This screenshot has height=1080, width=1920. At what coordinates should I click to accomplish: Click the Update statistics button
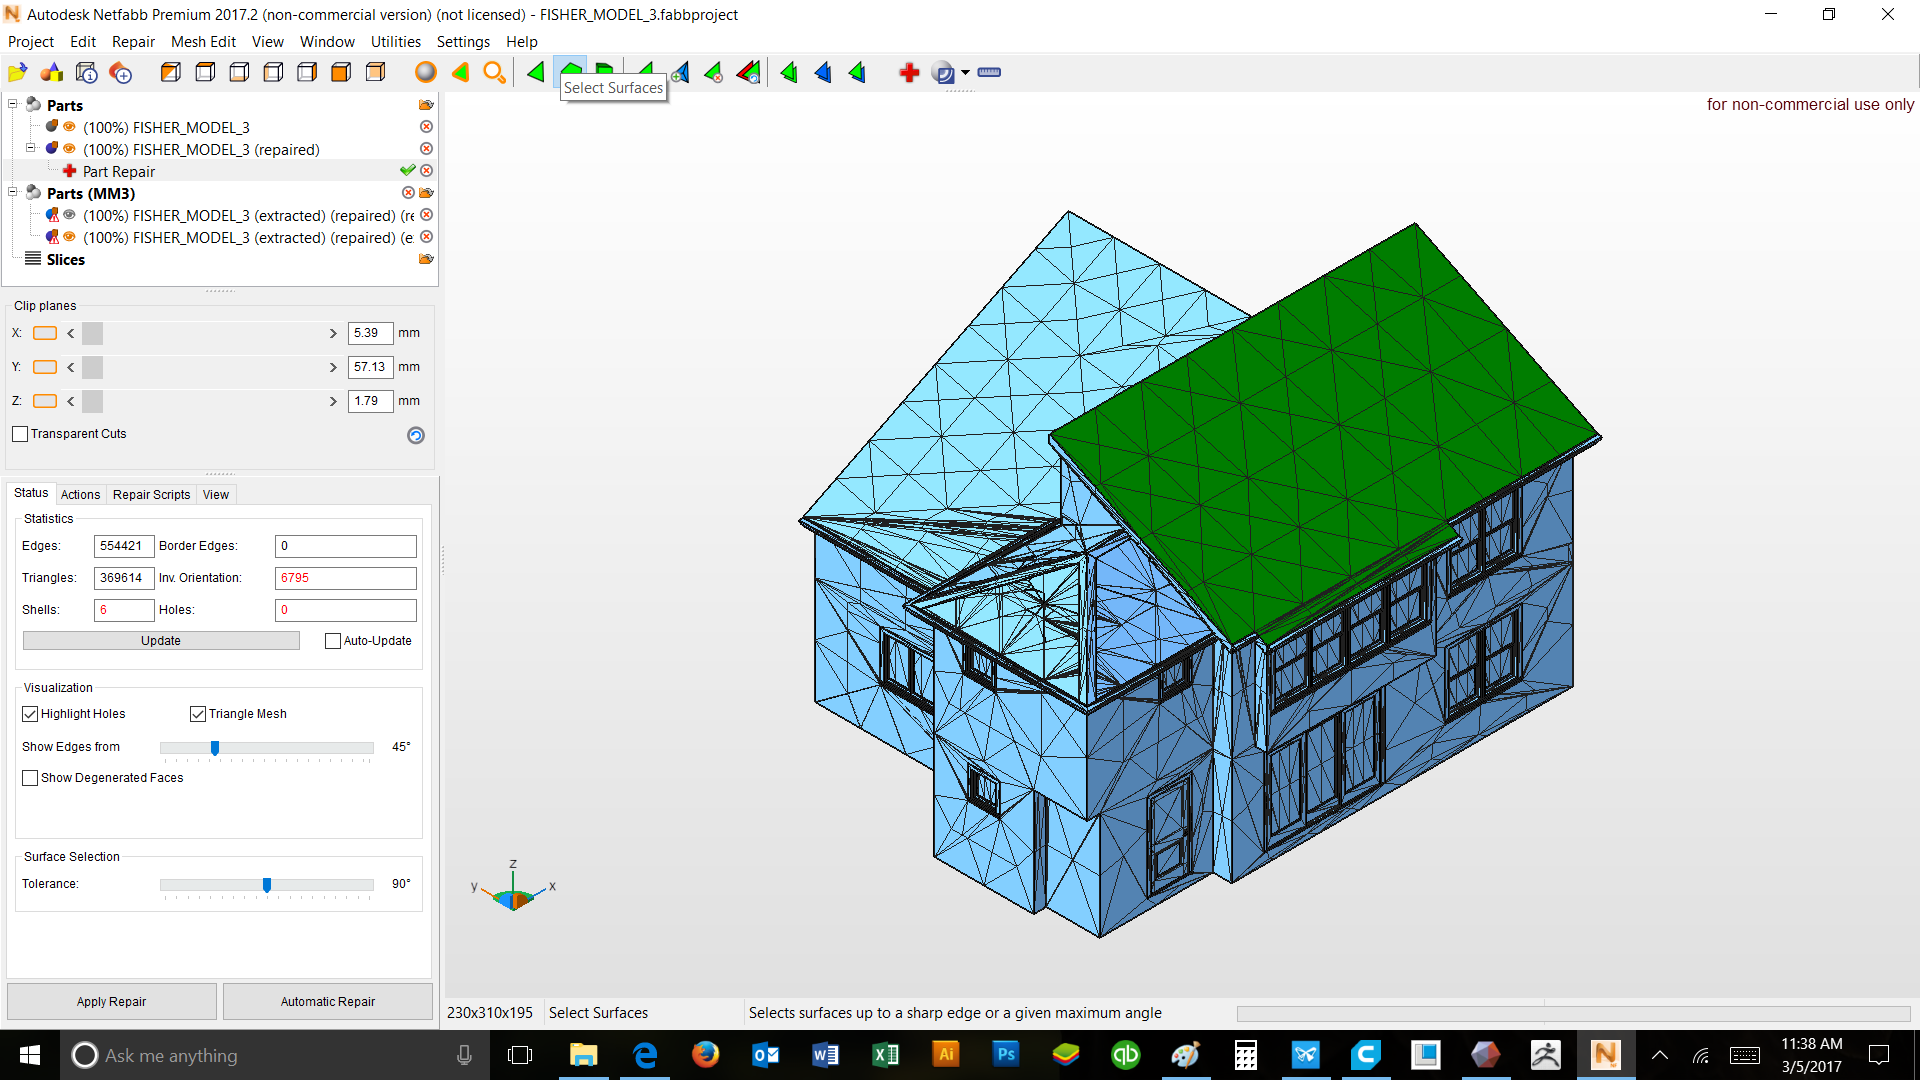[x=160, y=641]
